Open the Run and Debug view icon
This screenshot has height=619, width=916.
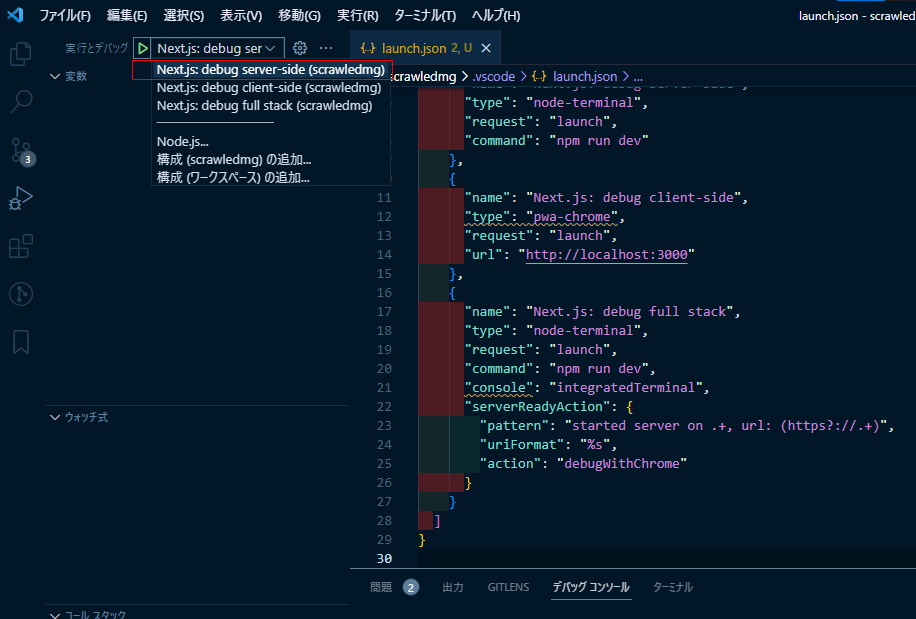(x=21, y=198)
